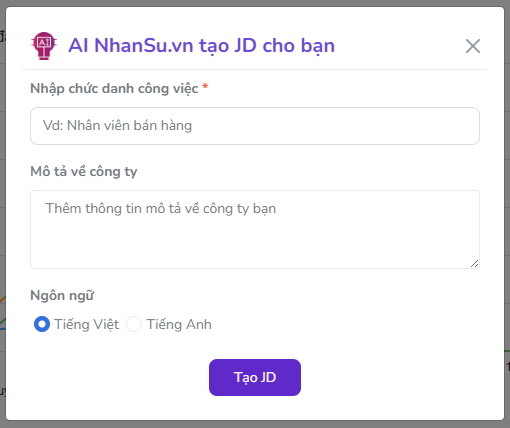This screenshot has width=510, height=428.
Task: Click the AI robot logo icon
Action: [44, 46]
